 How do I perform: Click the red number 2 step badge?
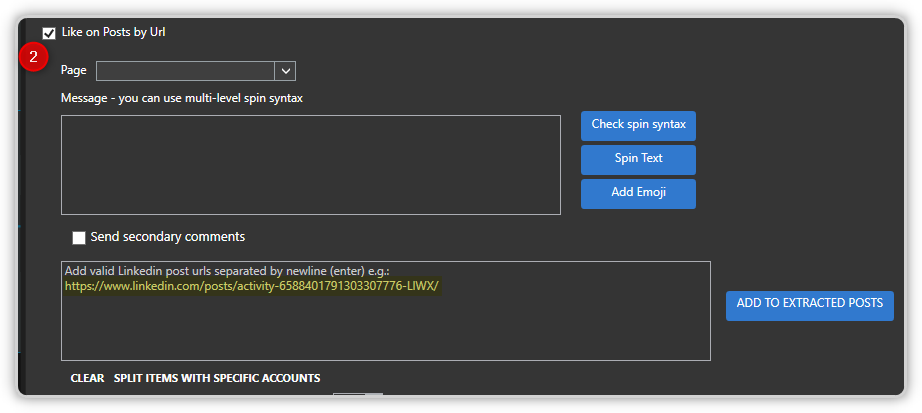(x=33, y=58)
